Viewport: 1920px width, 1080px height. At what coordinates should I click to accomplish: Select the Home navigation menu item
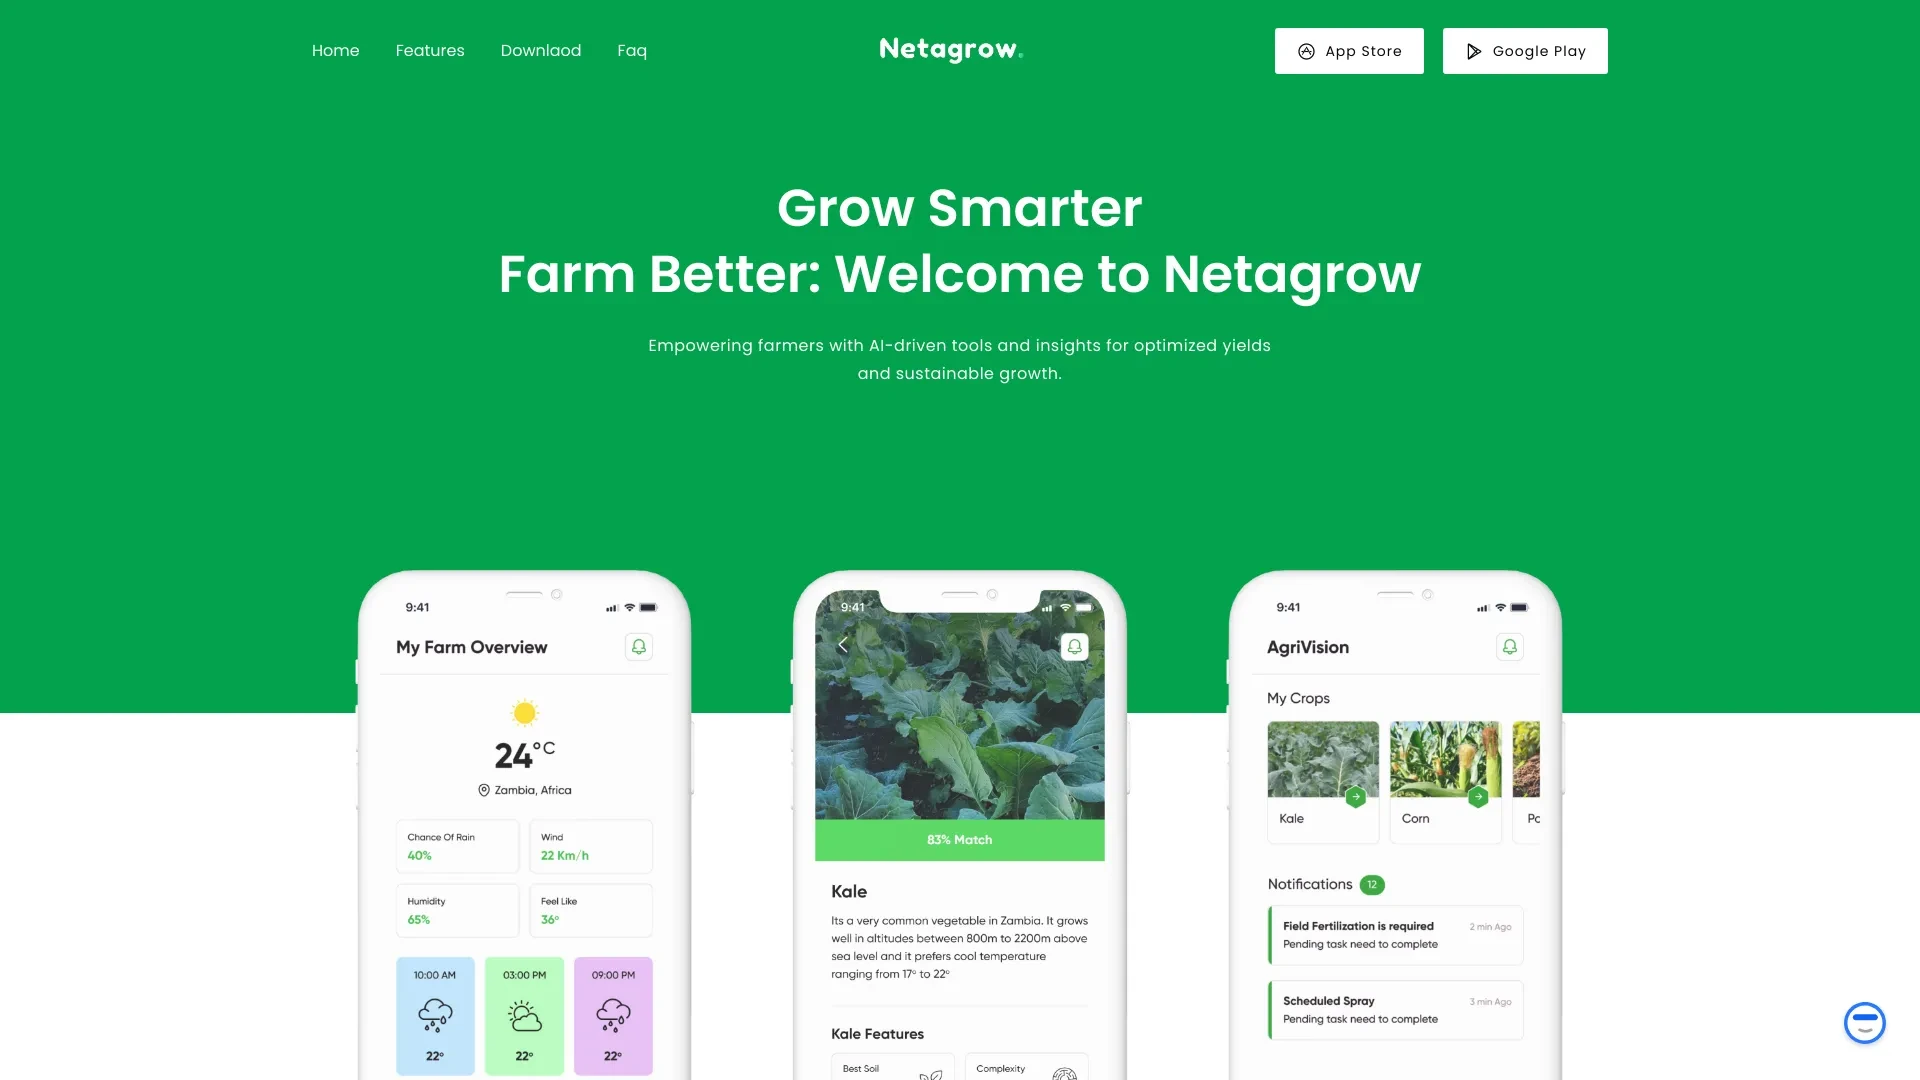point(335,49)
